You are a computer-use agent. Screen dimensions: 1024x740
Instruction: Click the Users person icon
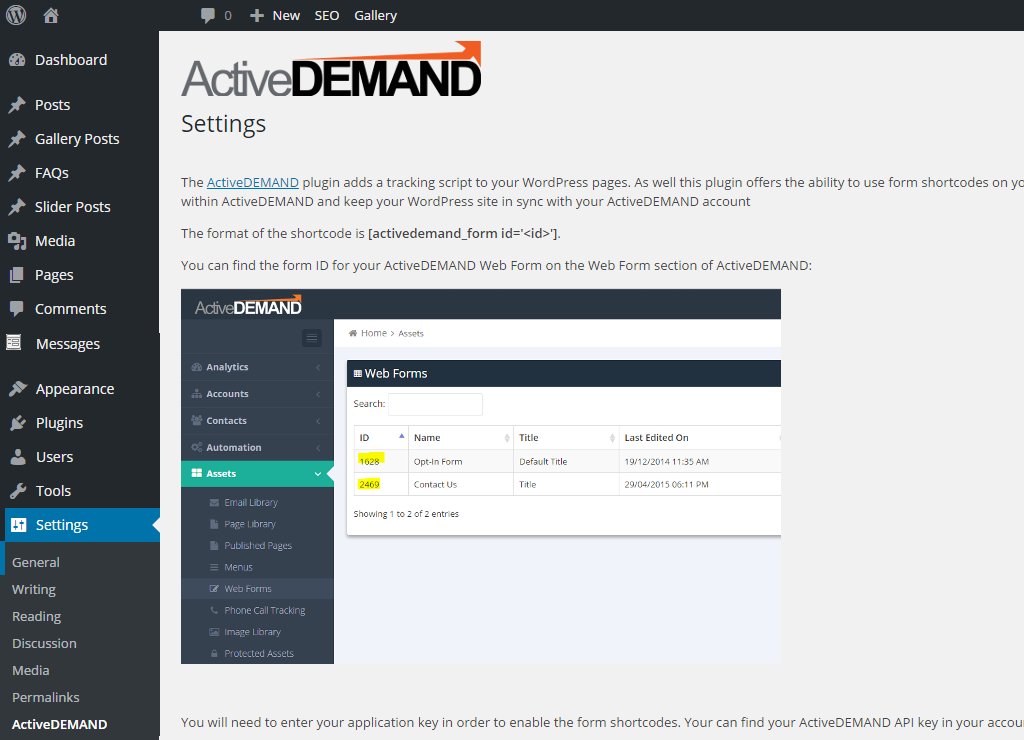coord(18,457)
